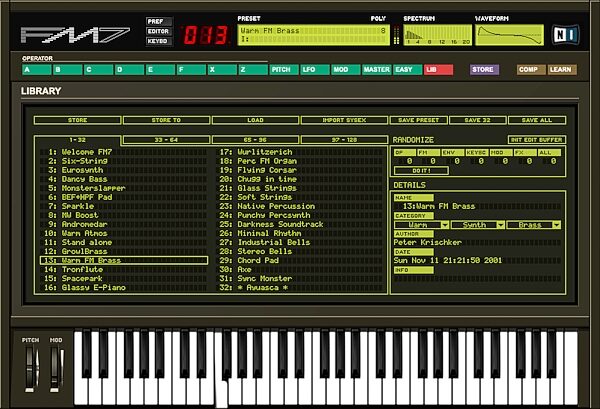Click the STORE TO button
Screen dimensions: 600x409
pyautogui.click(x=166, y=120)
